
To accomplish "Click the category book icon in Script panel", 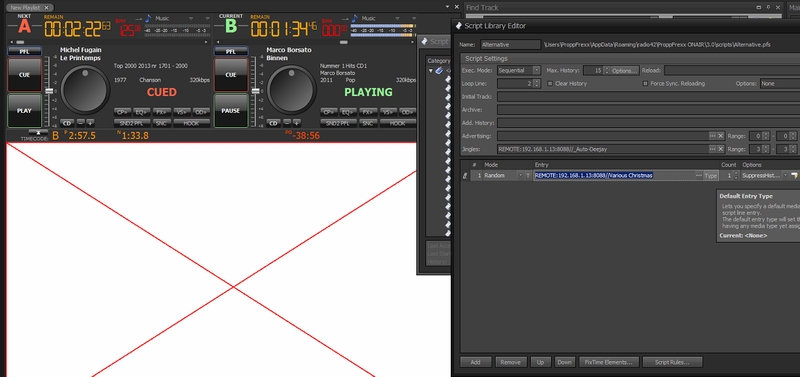I will [x=439, y=70].
